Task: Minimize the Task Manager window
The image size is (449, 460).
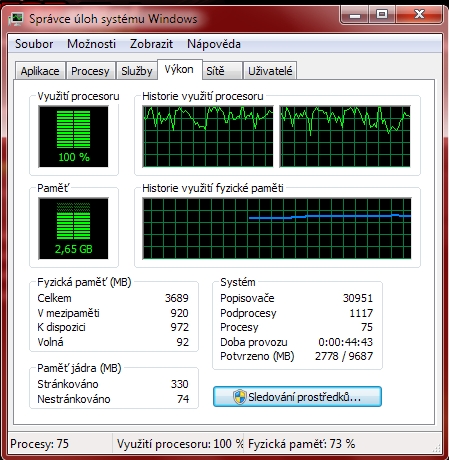Action: point(355,15)
